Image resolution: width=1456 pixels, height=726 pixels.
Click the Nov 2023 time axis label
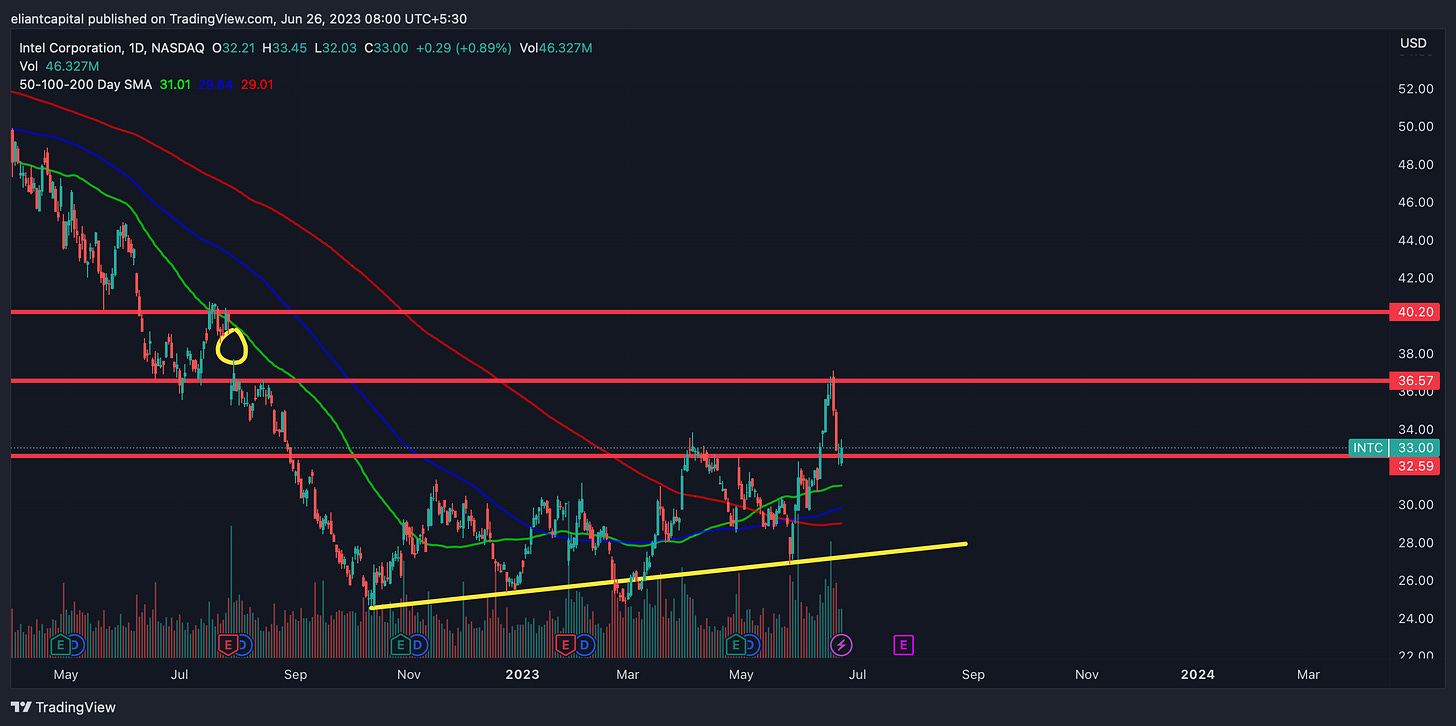click(x=1088, y=675)
